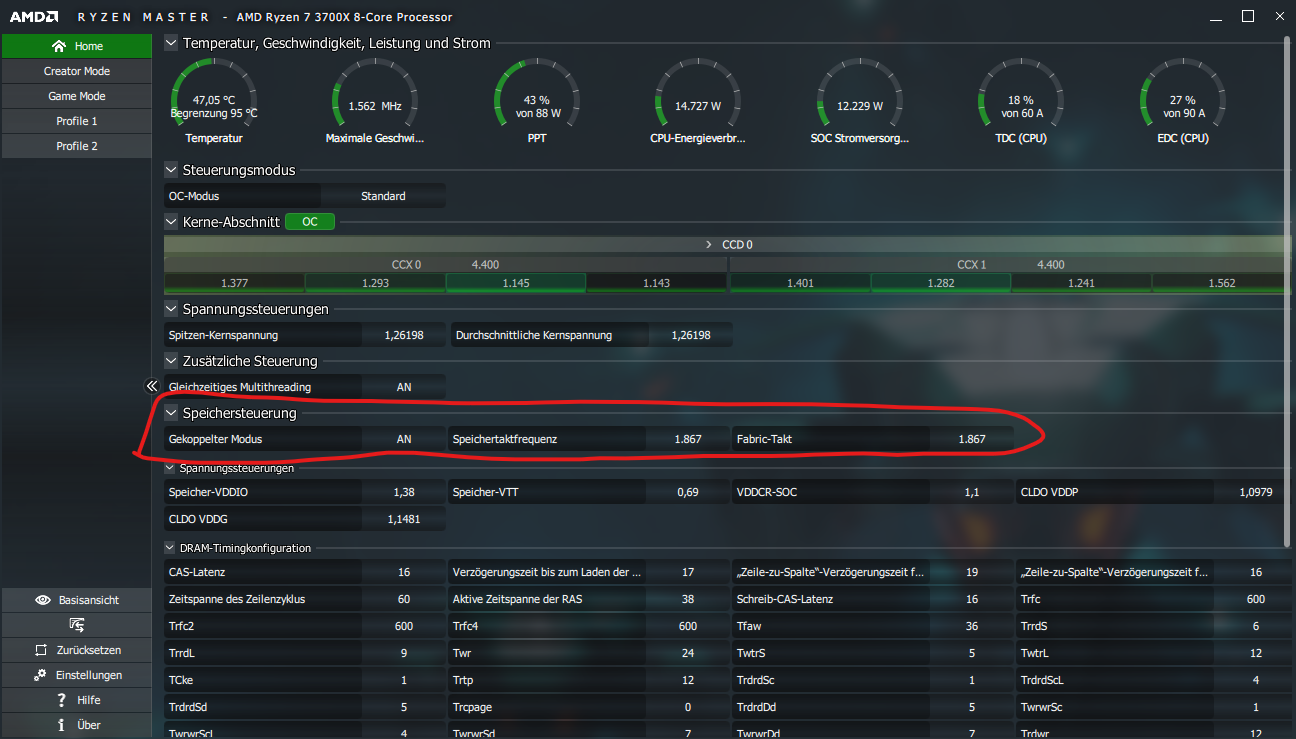Click the TDC (CPU) gauge
The height and width of the screenshot is (739, 1296).
pos(1020,101)
